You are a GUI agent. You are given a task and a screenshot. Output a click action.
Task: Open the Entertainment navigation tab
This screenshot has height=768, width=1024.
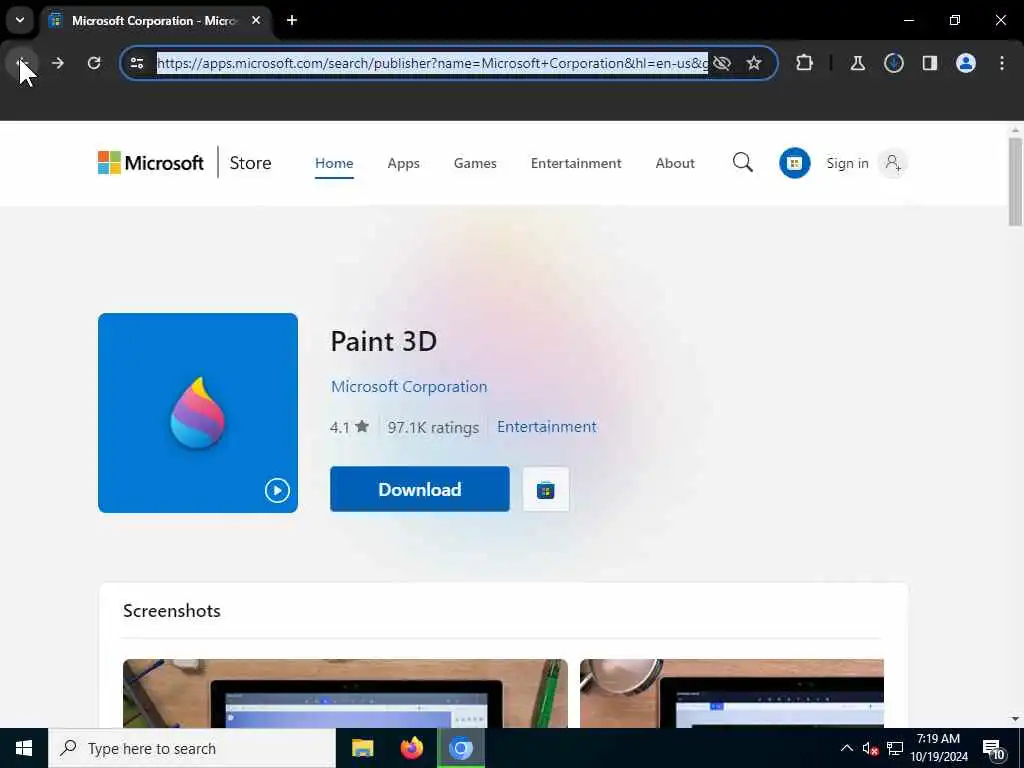[x=576, y=163]
